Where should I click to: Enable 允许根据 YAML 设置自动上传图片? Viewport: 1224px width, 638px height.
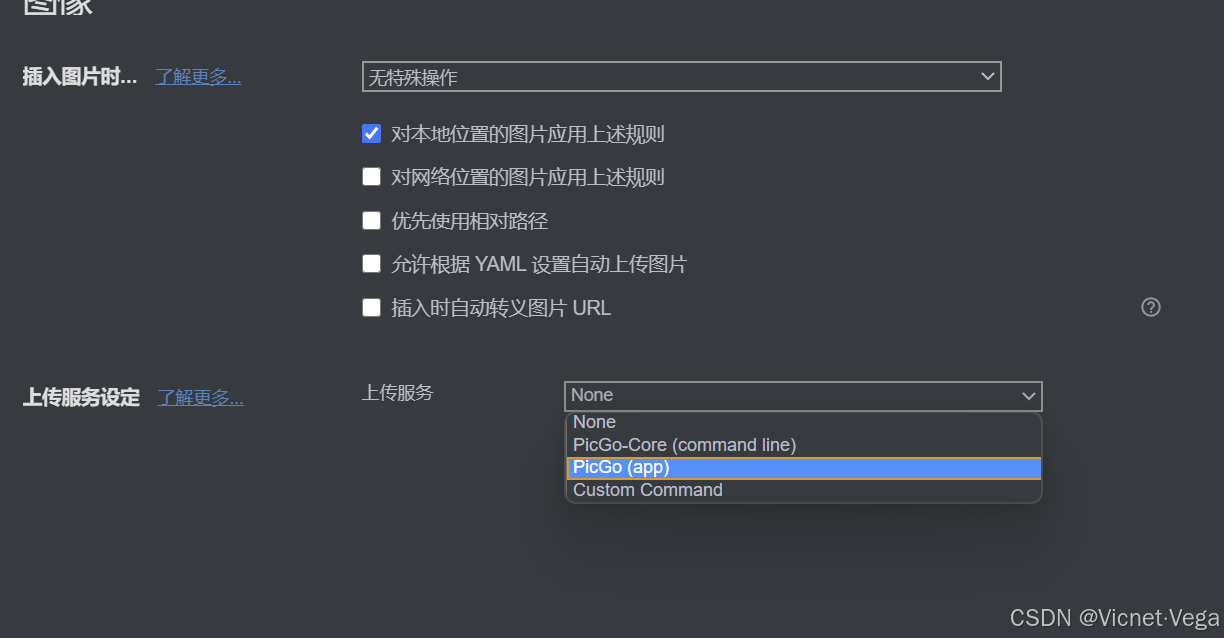pos(371,263)
